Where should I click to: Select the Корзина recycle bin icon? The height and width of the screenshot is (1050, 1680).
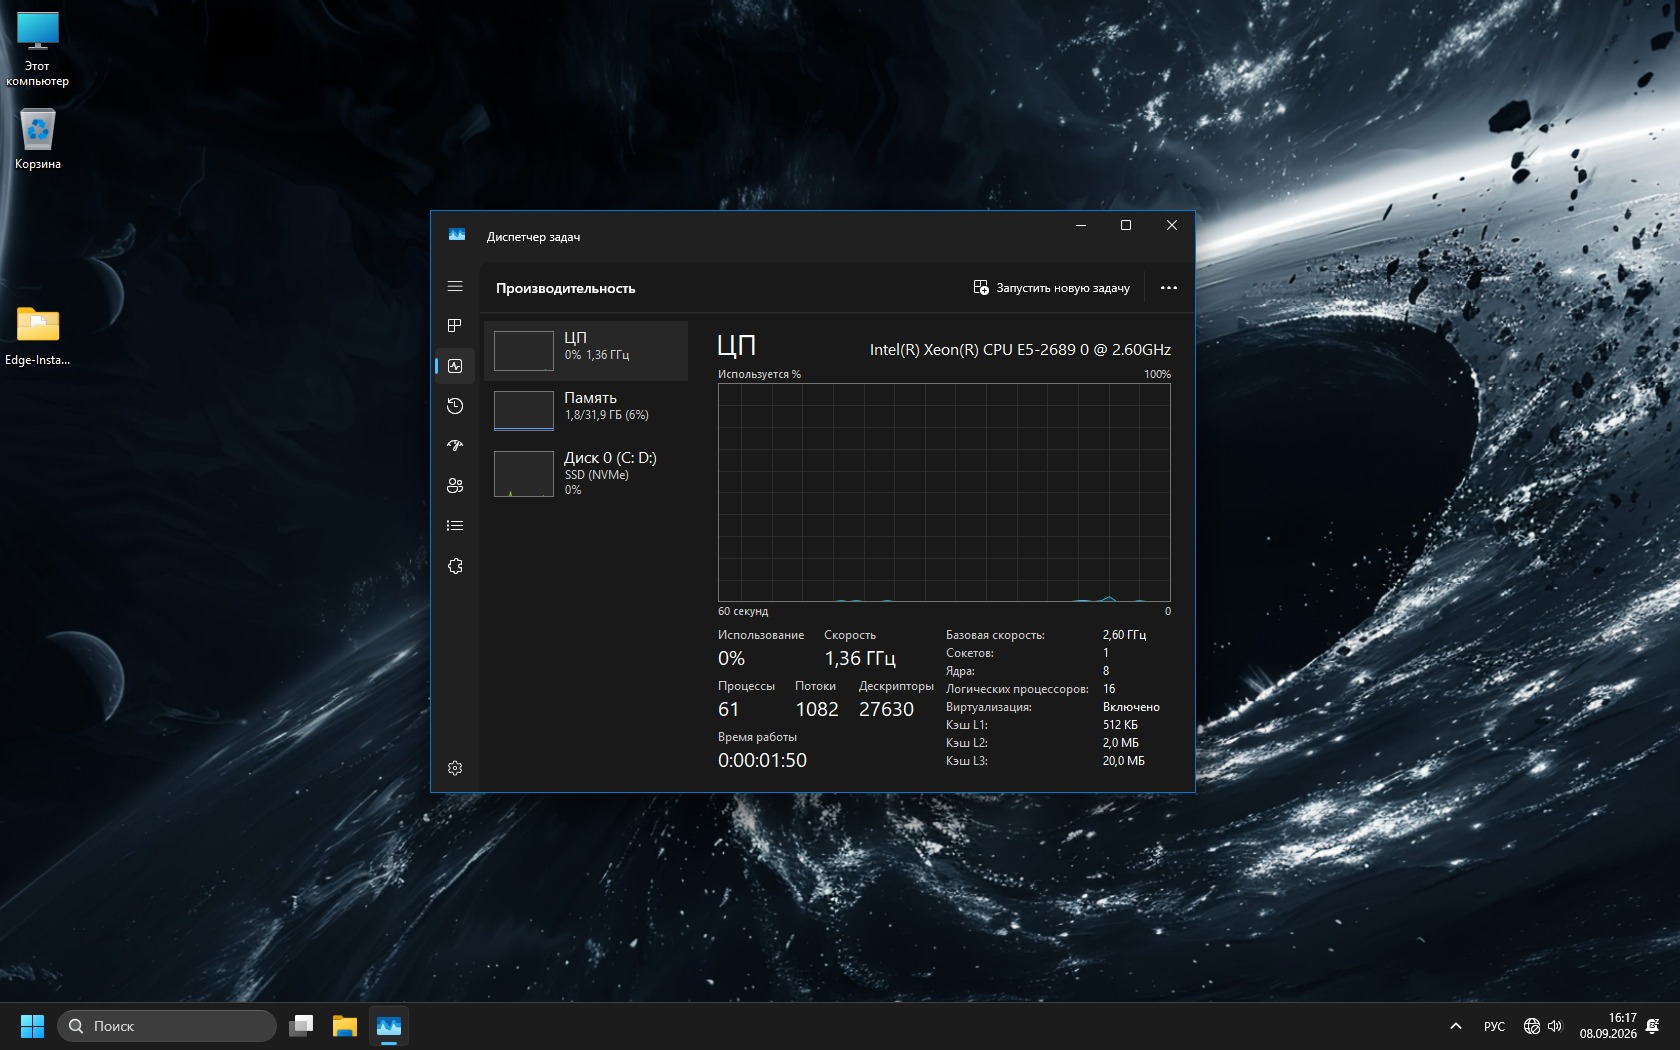38,139
